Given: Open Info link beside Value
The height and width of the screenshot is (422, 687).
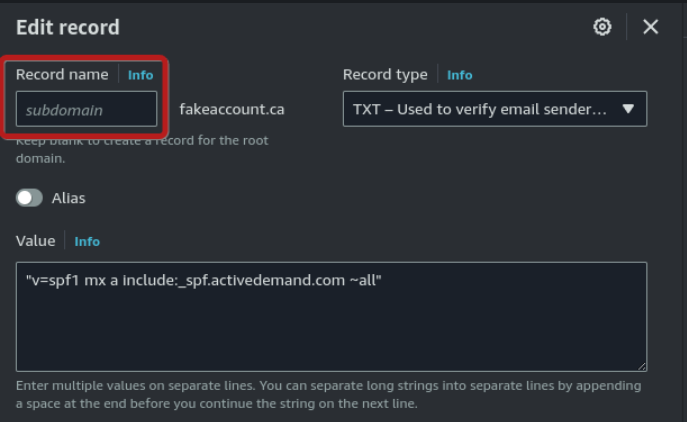Looking at the screenshot, I should 87,241.
